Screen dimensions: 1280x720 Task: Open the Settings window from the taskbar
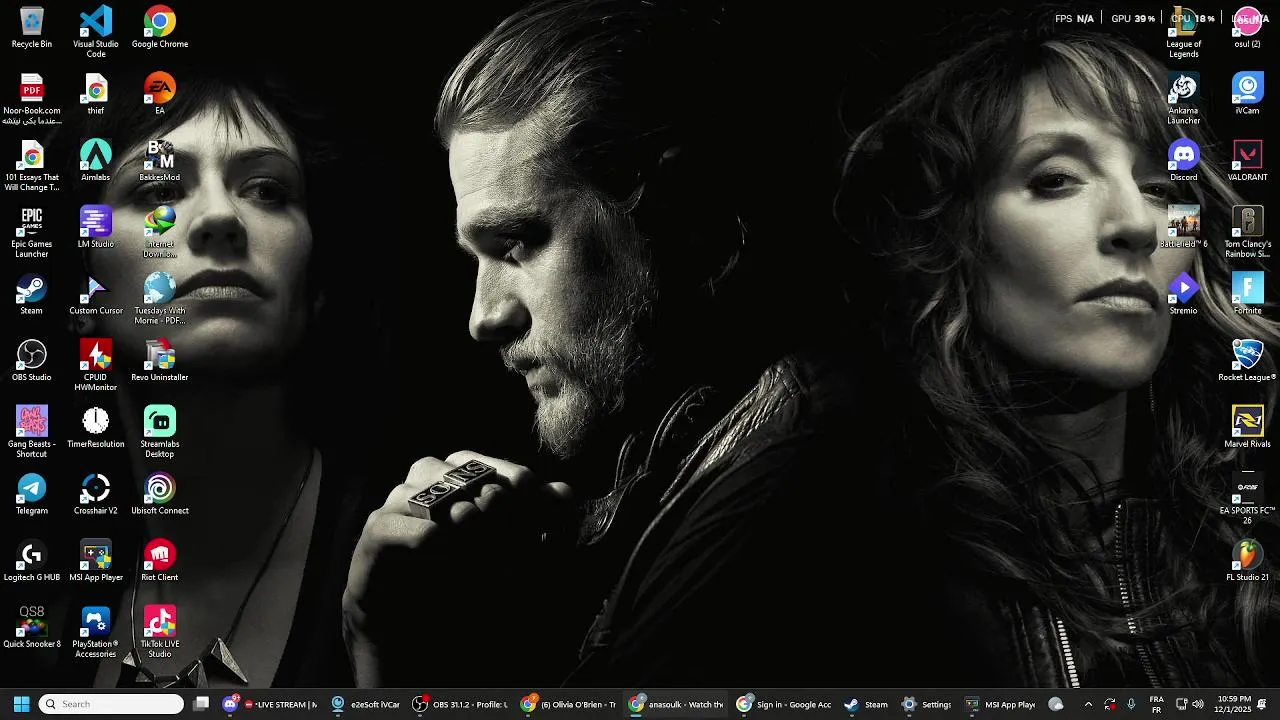tap(926, 704)
